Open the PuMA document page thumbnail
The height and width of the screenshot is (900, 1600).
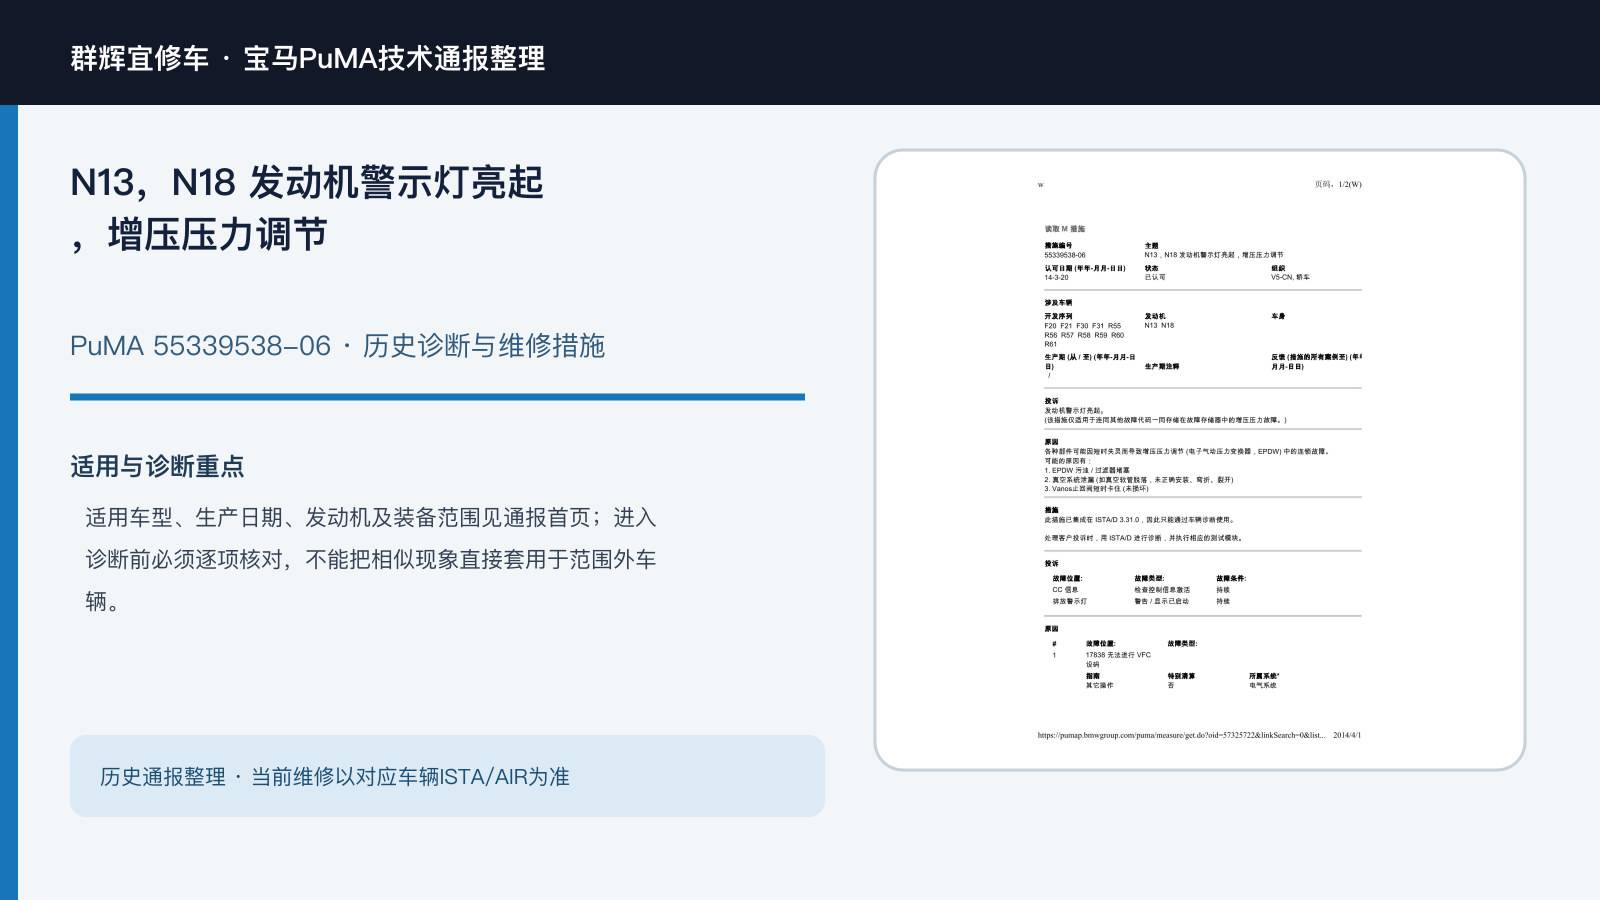pos(1200,460)
